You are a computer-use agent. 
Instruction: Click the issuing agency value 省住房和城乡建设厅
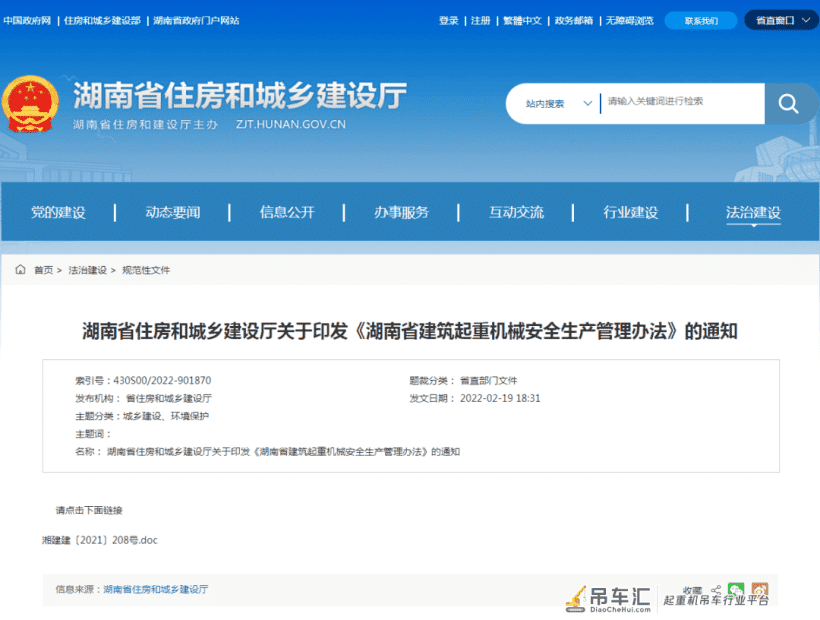(x=168, y=398)
